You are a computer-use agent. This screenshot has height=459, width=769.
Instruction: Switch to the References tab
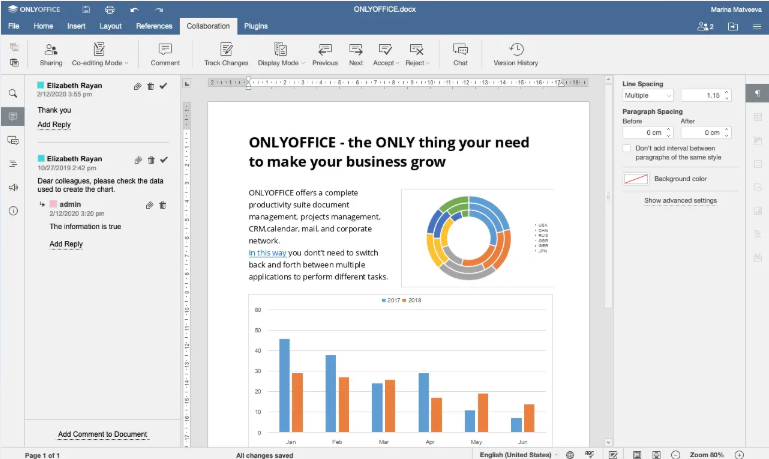[154, 26]
